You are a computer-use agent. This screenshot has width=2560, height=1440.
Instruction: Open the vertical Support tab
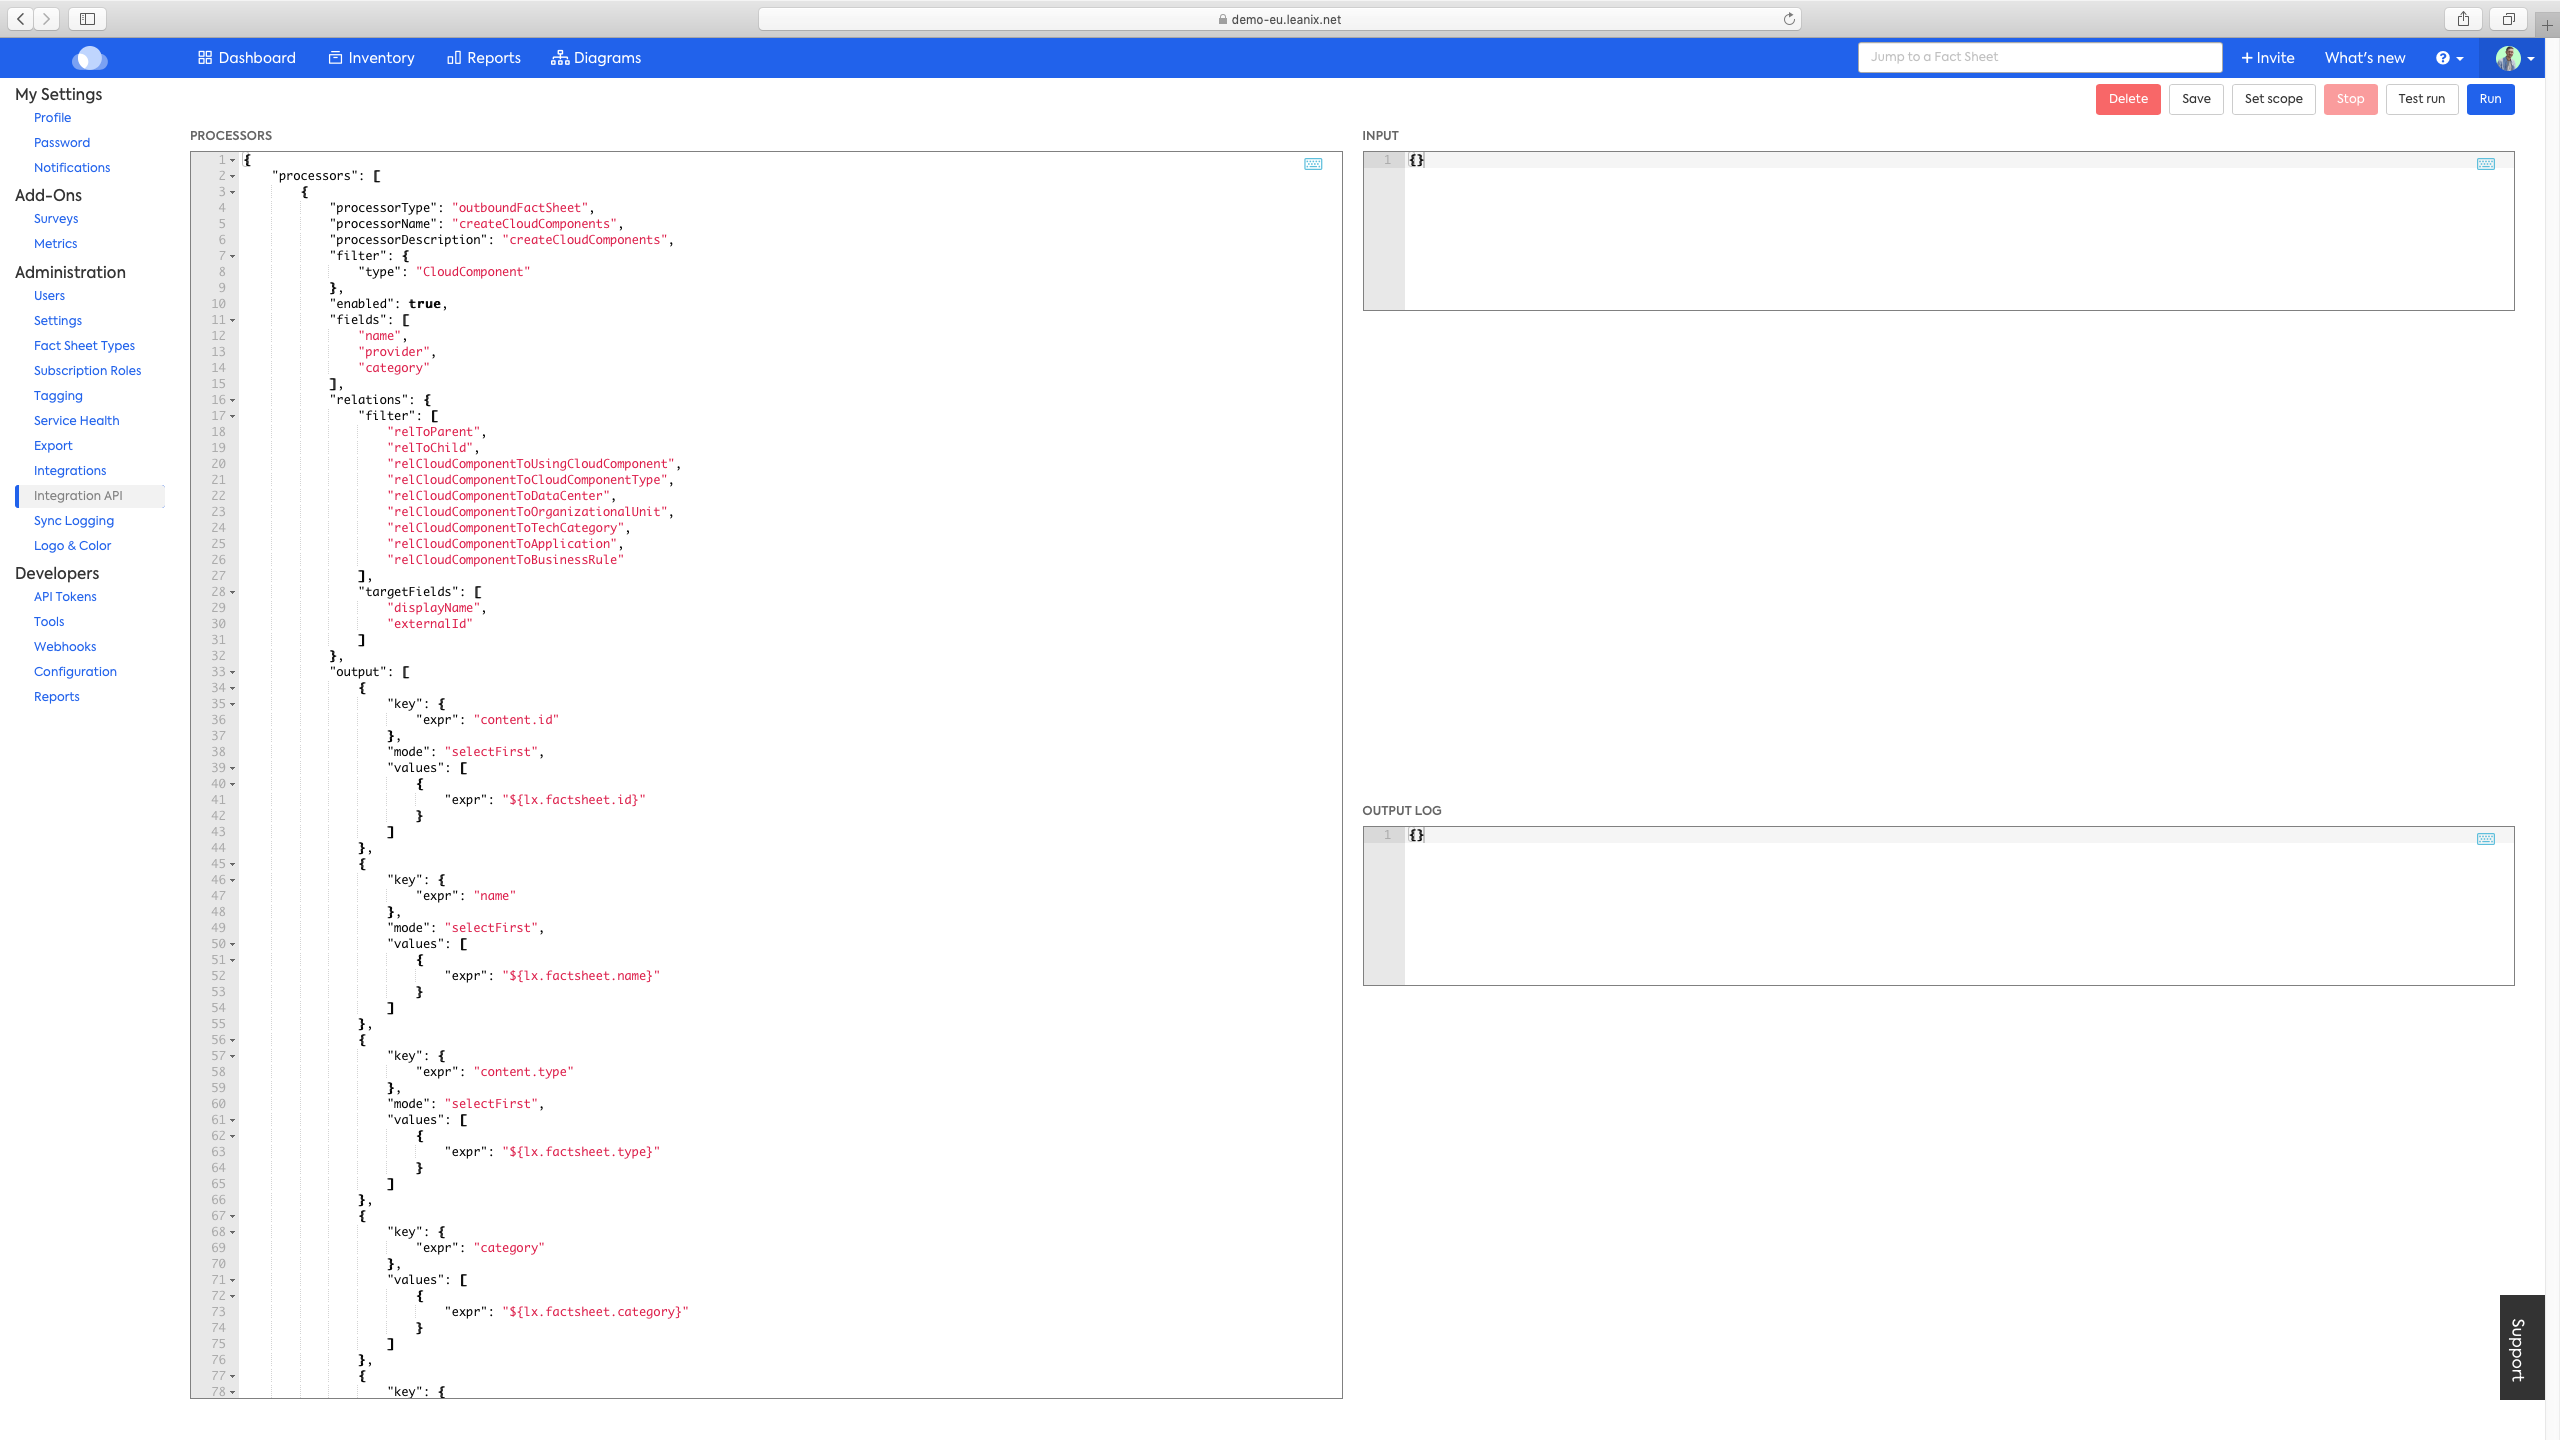pos(2520,1348)
